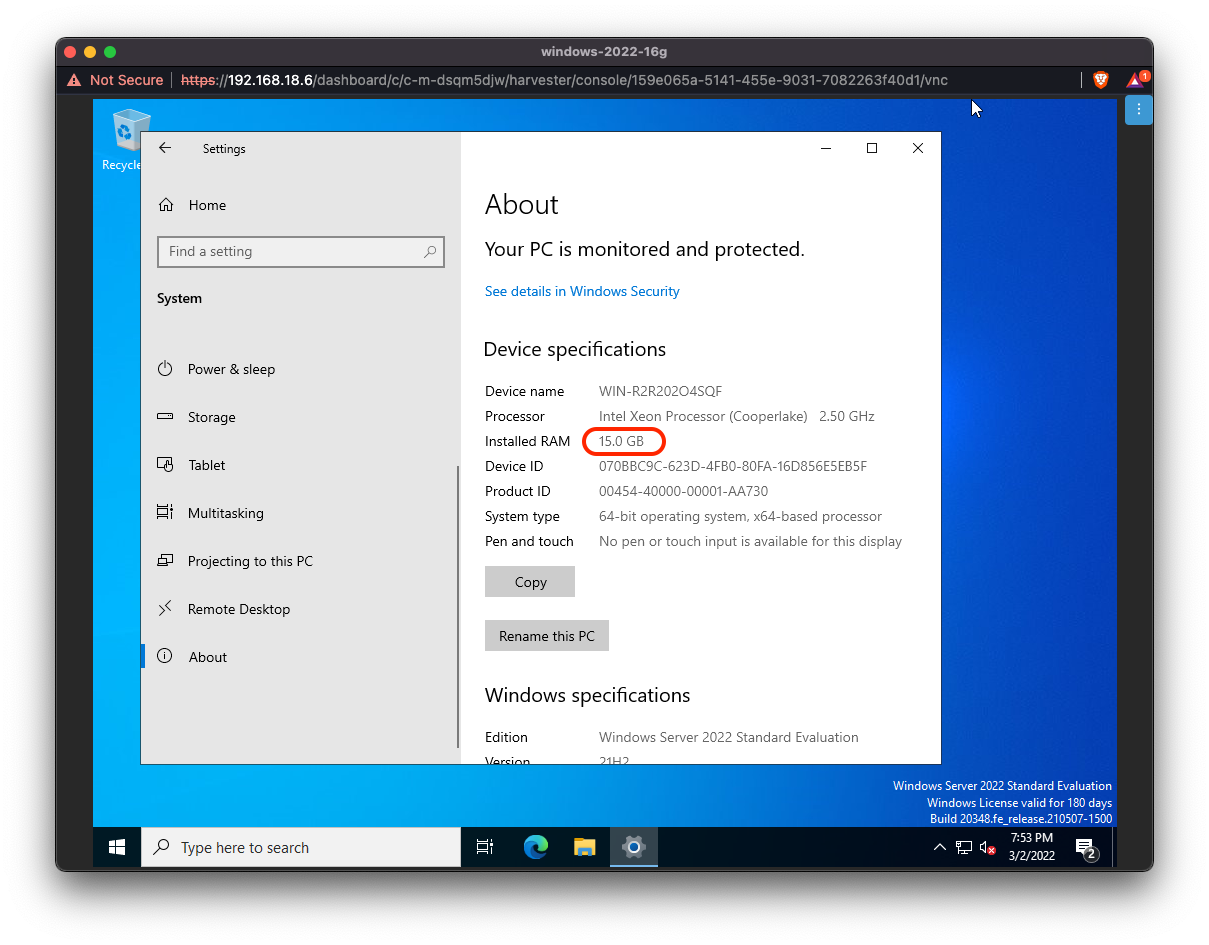Click the Not Secure warning icon

(x=72, y=80)
